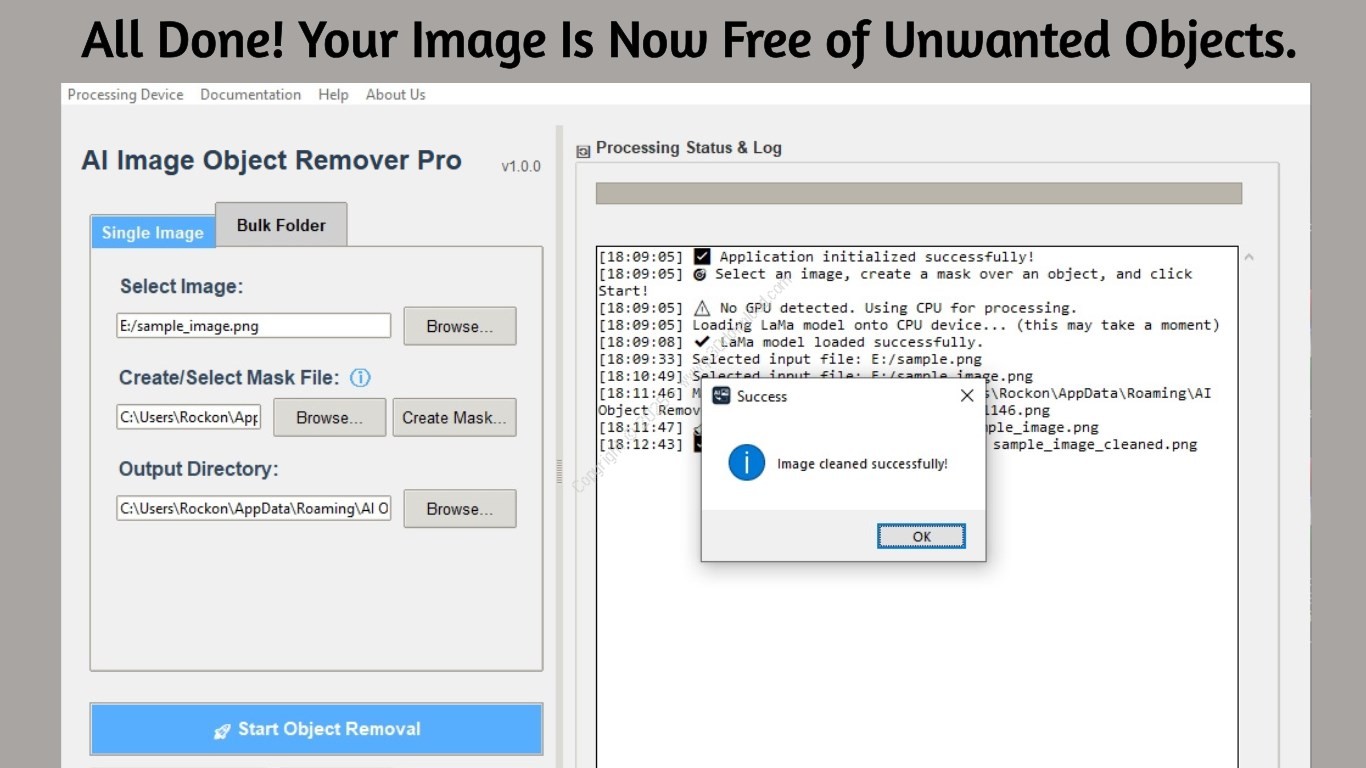Click the blue information icon in Success dialog
The height and width of the screenshot is (768, 1366).
(746, 463)
